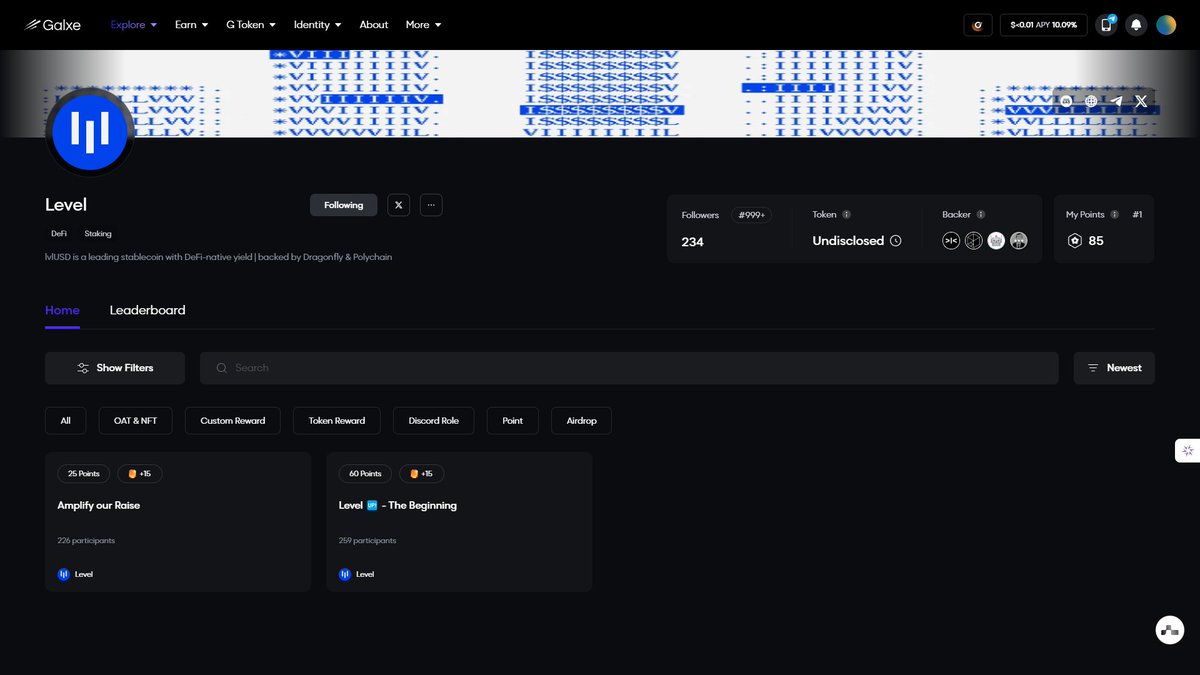Open Level's X profile from banner
The image size is (1200, 675).
click(1141, 101)
